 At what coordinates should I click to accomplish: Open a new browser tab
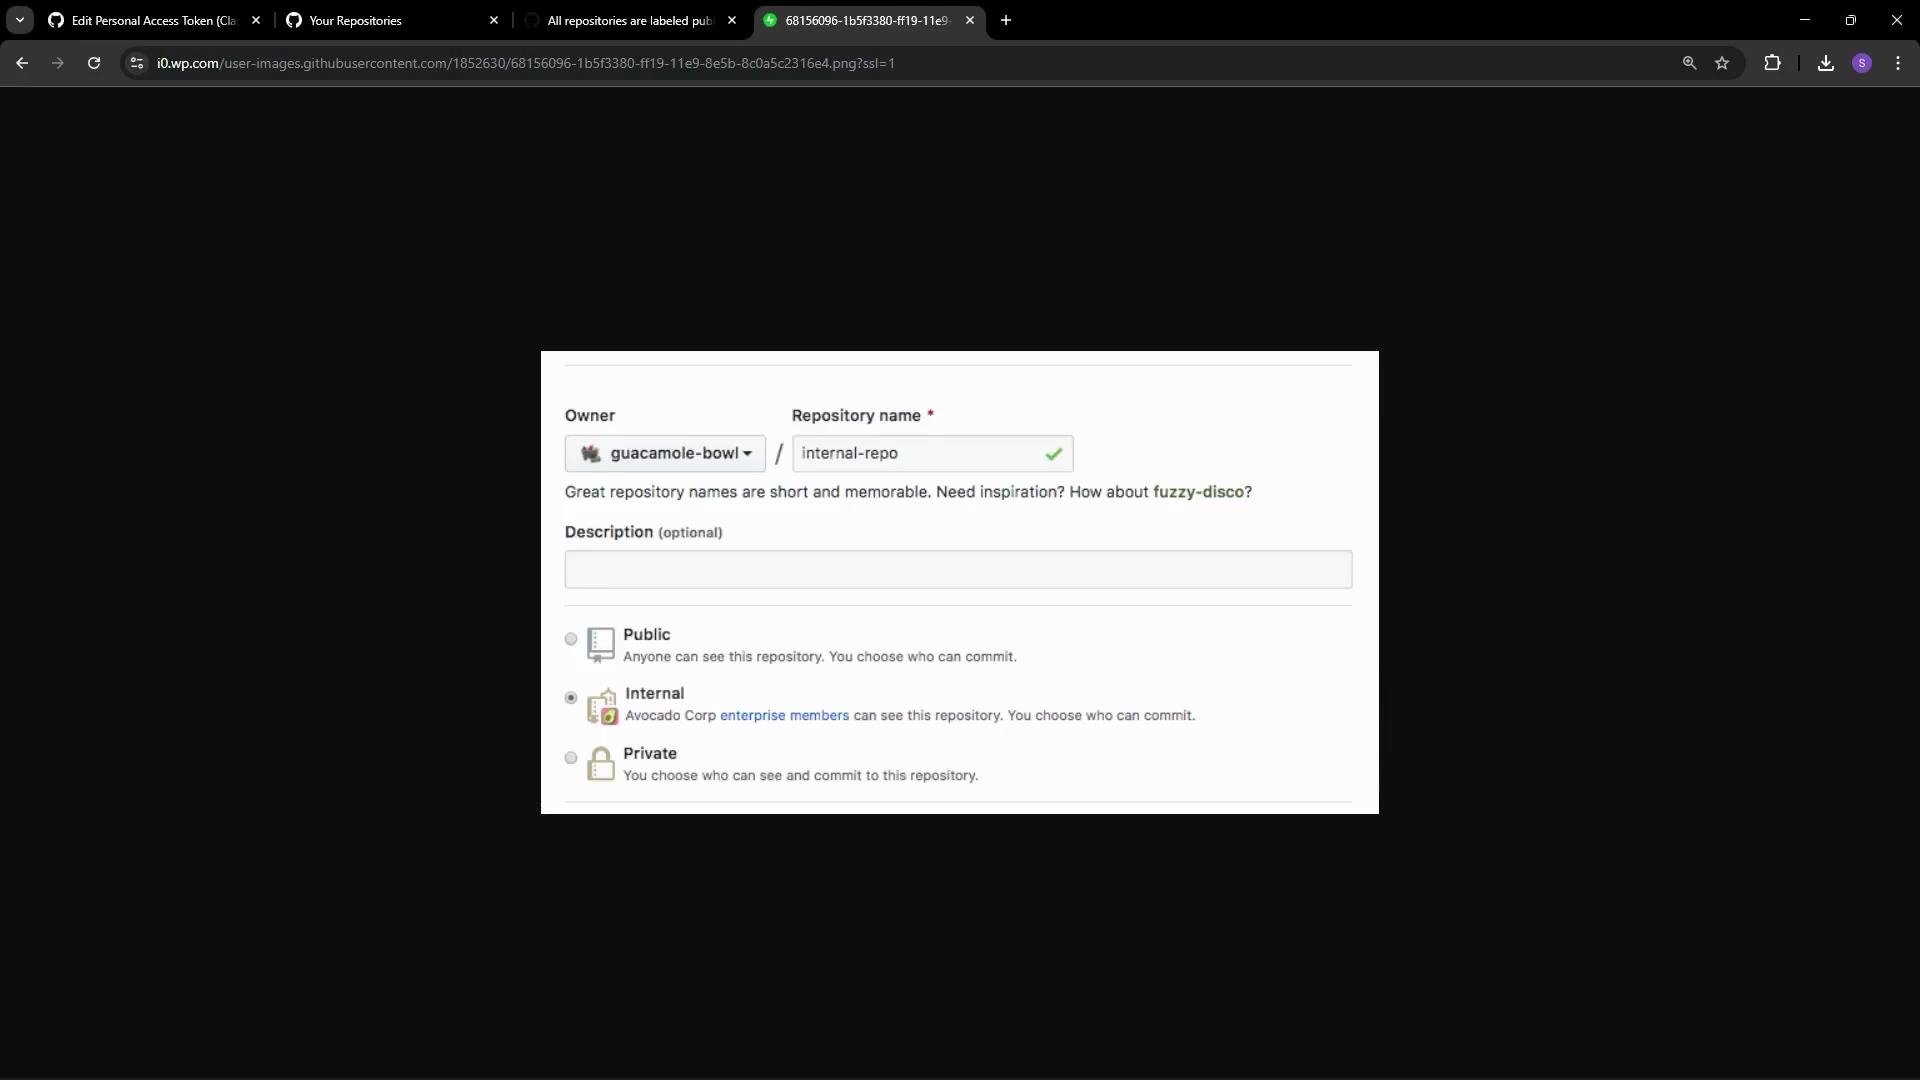pos(1006,20)
